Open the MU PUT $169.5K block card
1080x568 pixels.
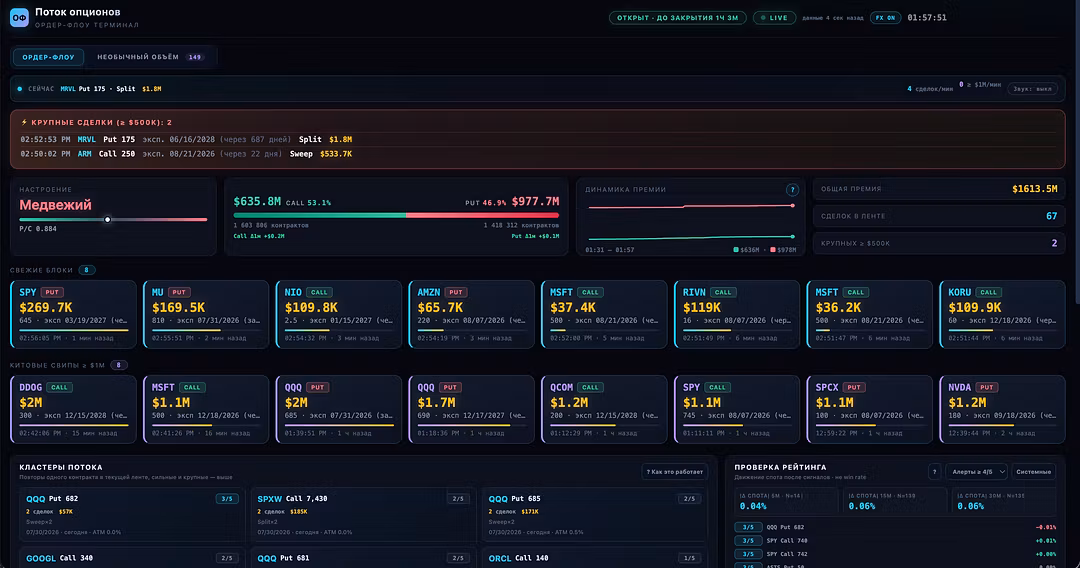point(206,314)
